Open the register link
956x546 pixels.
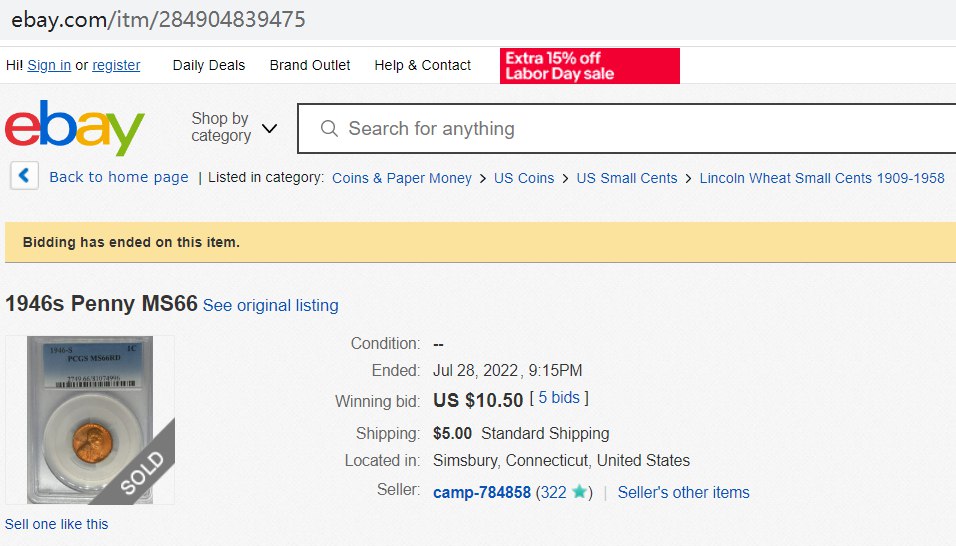click(116, 65)
